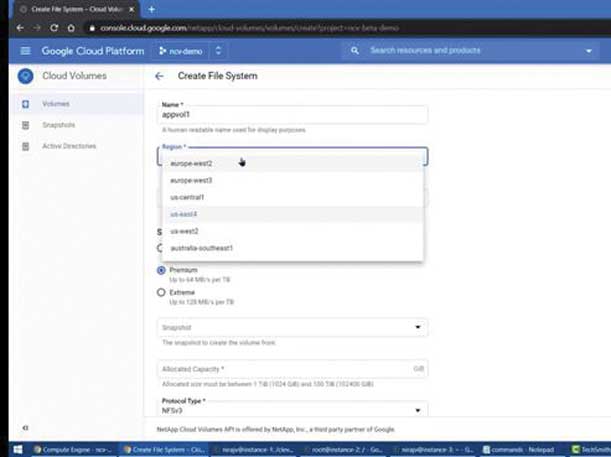Open Active Directories in the left sidebar
611x457 pixels.
click(69, 146)
